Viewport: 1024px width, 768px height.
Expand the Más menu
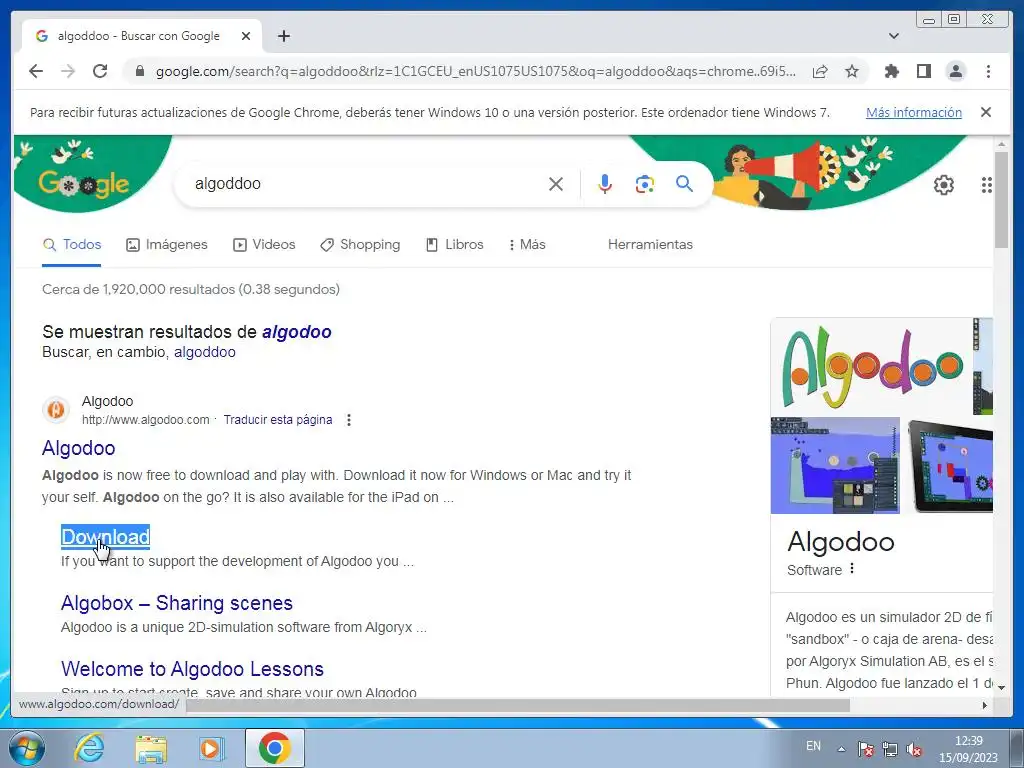[x=527, y=244]
